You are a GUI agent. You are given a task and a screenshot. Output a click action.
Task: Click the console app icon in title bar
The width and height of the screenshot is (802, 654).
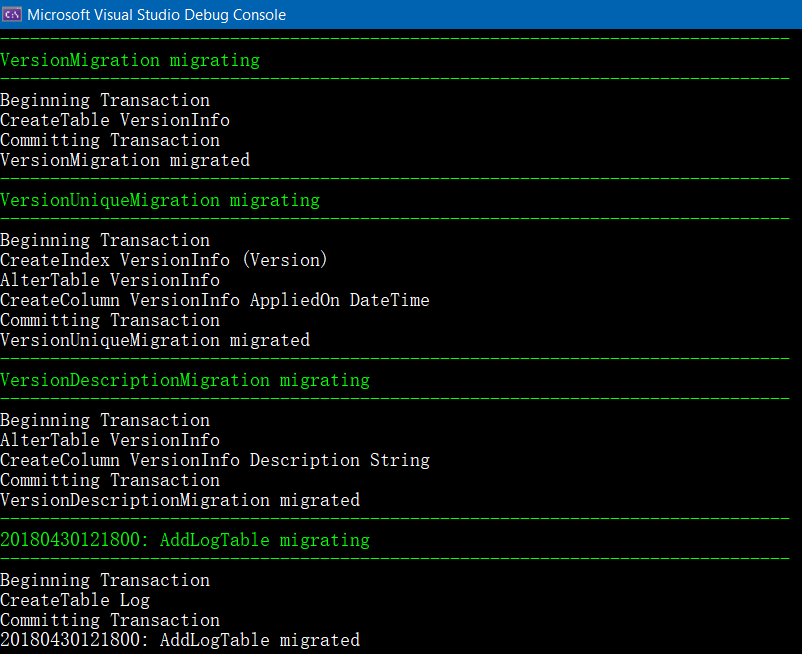pos(12,14)
